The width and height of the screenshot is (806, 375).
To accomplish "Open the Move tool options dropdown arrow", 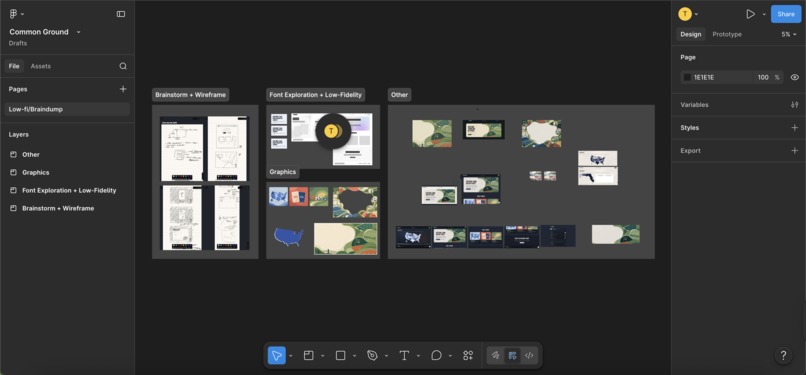I will pos(290,355).
